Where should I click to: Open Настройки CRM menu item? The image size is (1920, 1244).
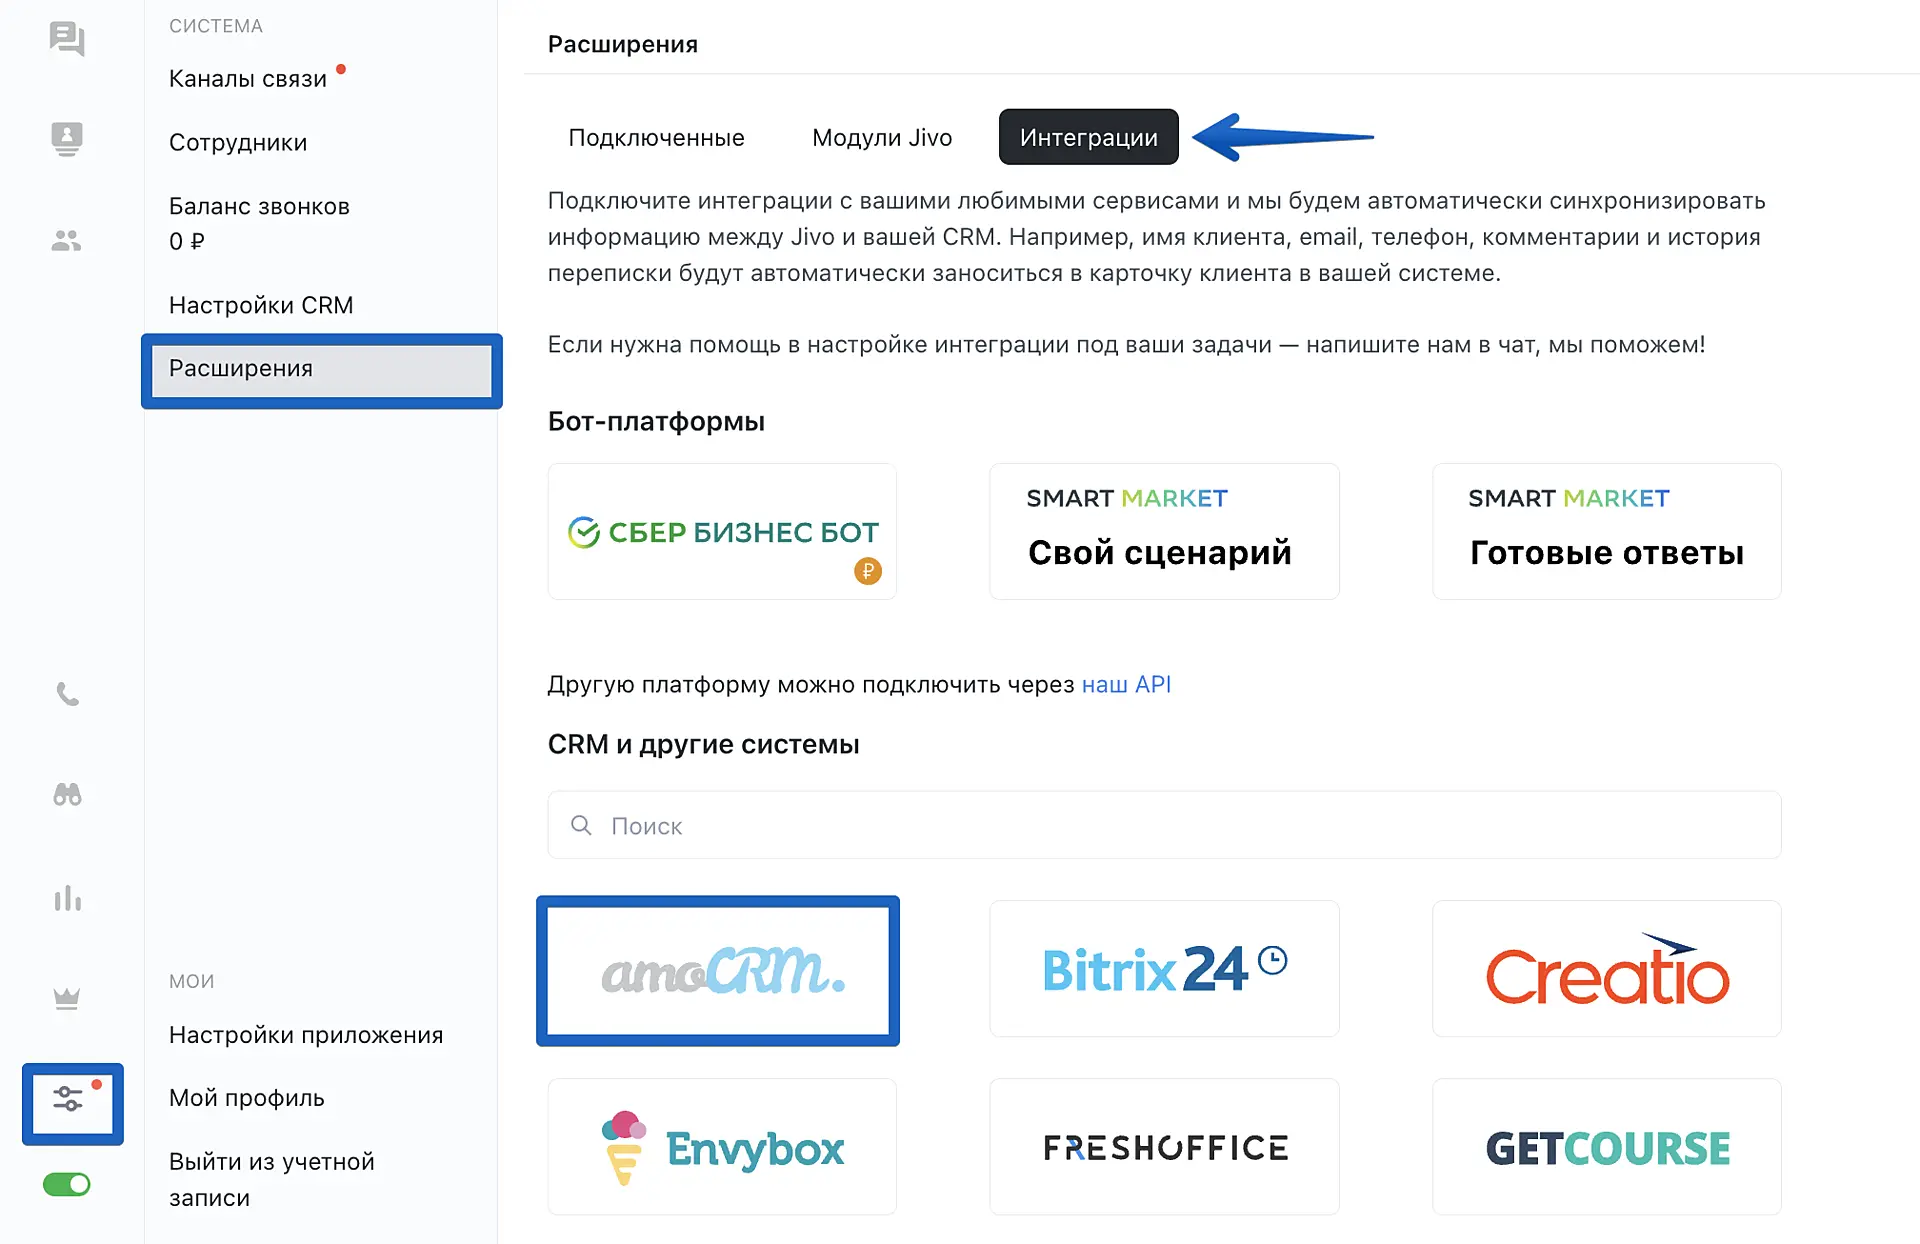coord(261,305)
